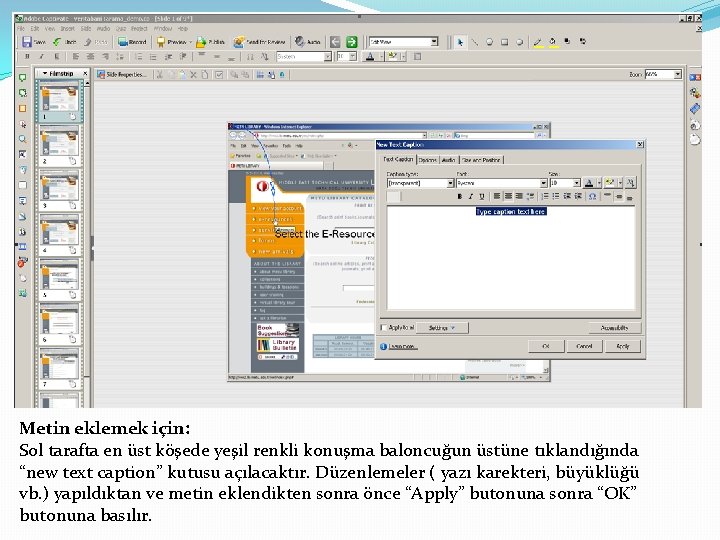Switch to Size and Position tab
The image size is (720, 540).
point(481,160)
